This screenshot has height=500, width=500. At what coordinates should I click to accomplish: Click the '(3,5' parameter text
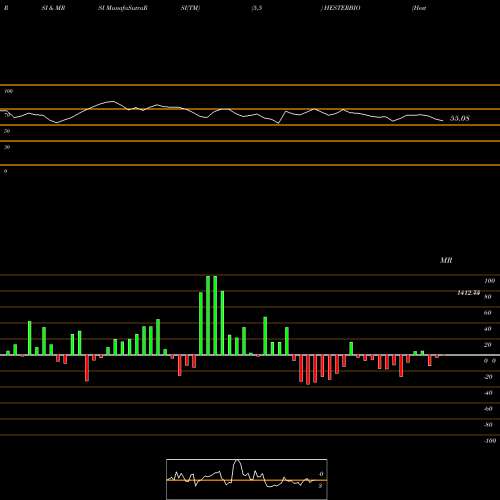tap(257, 8)
